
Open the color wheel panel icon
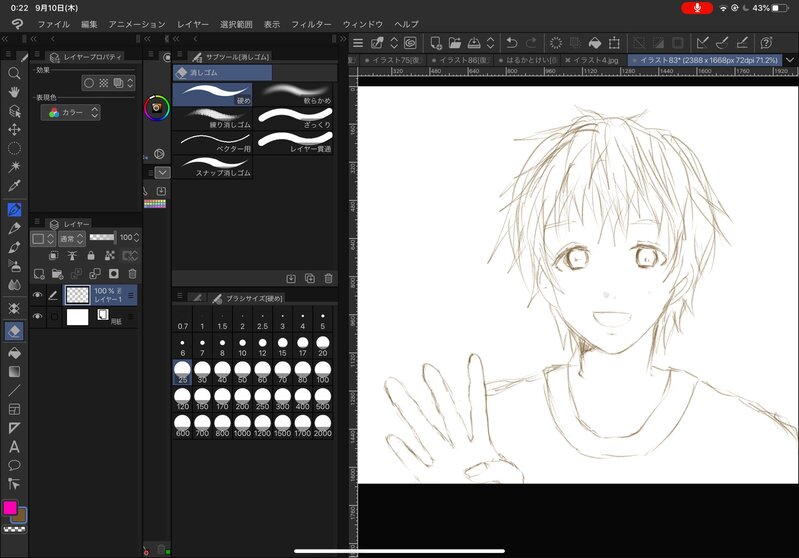point(157,108)
